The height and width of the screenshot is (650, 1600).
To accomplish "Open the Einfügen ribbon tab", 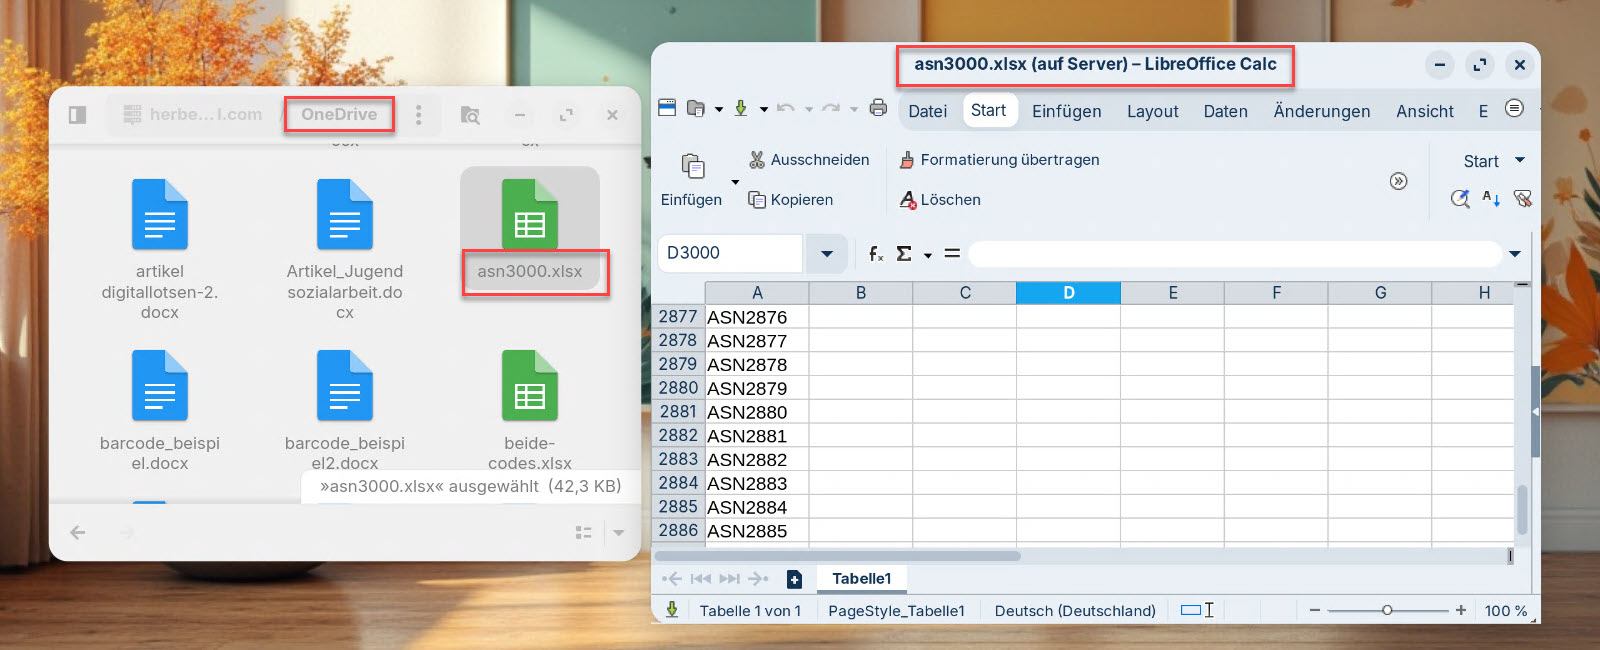I will pos(1066,111).
